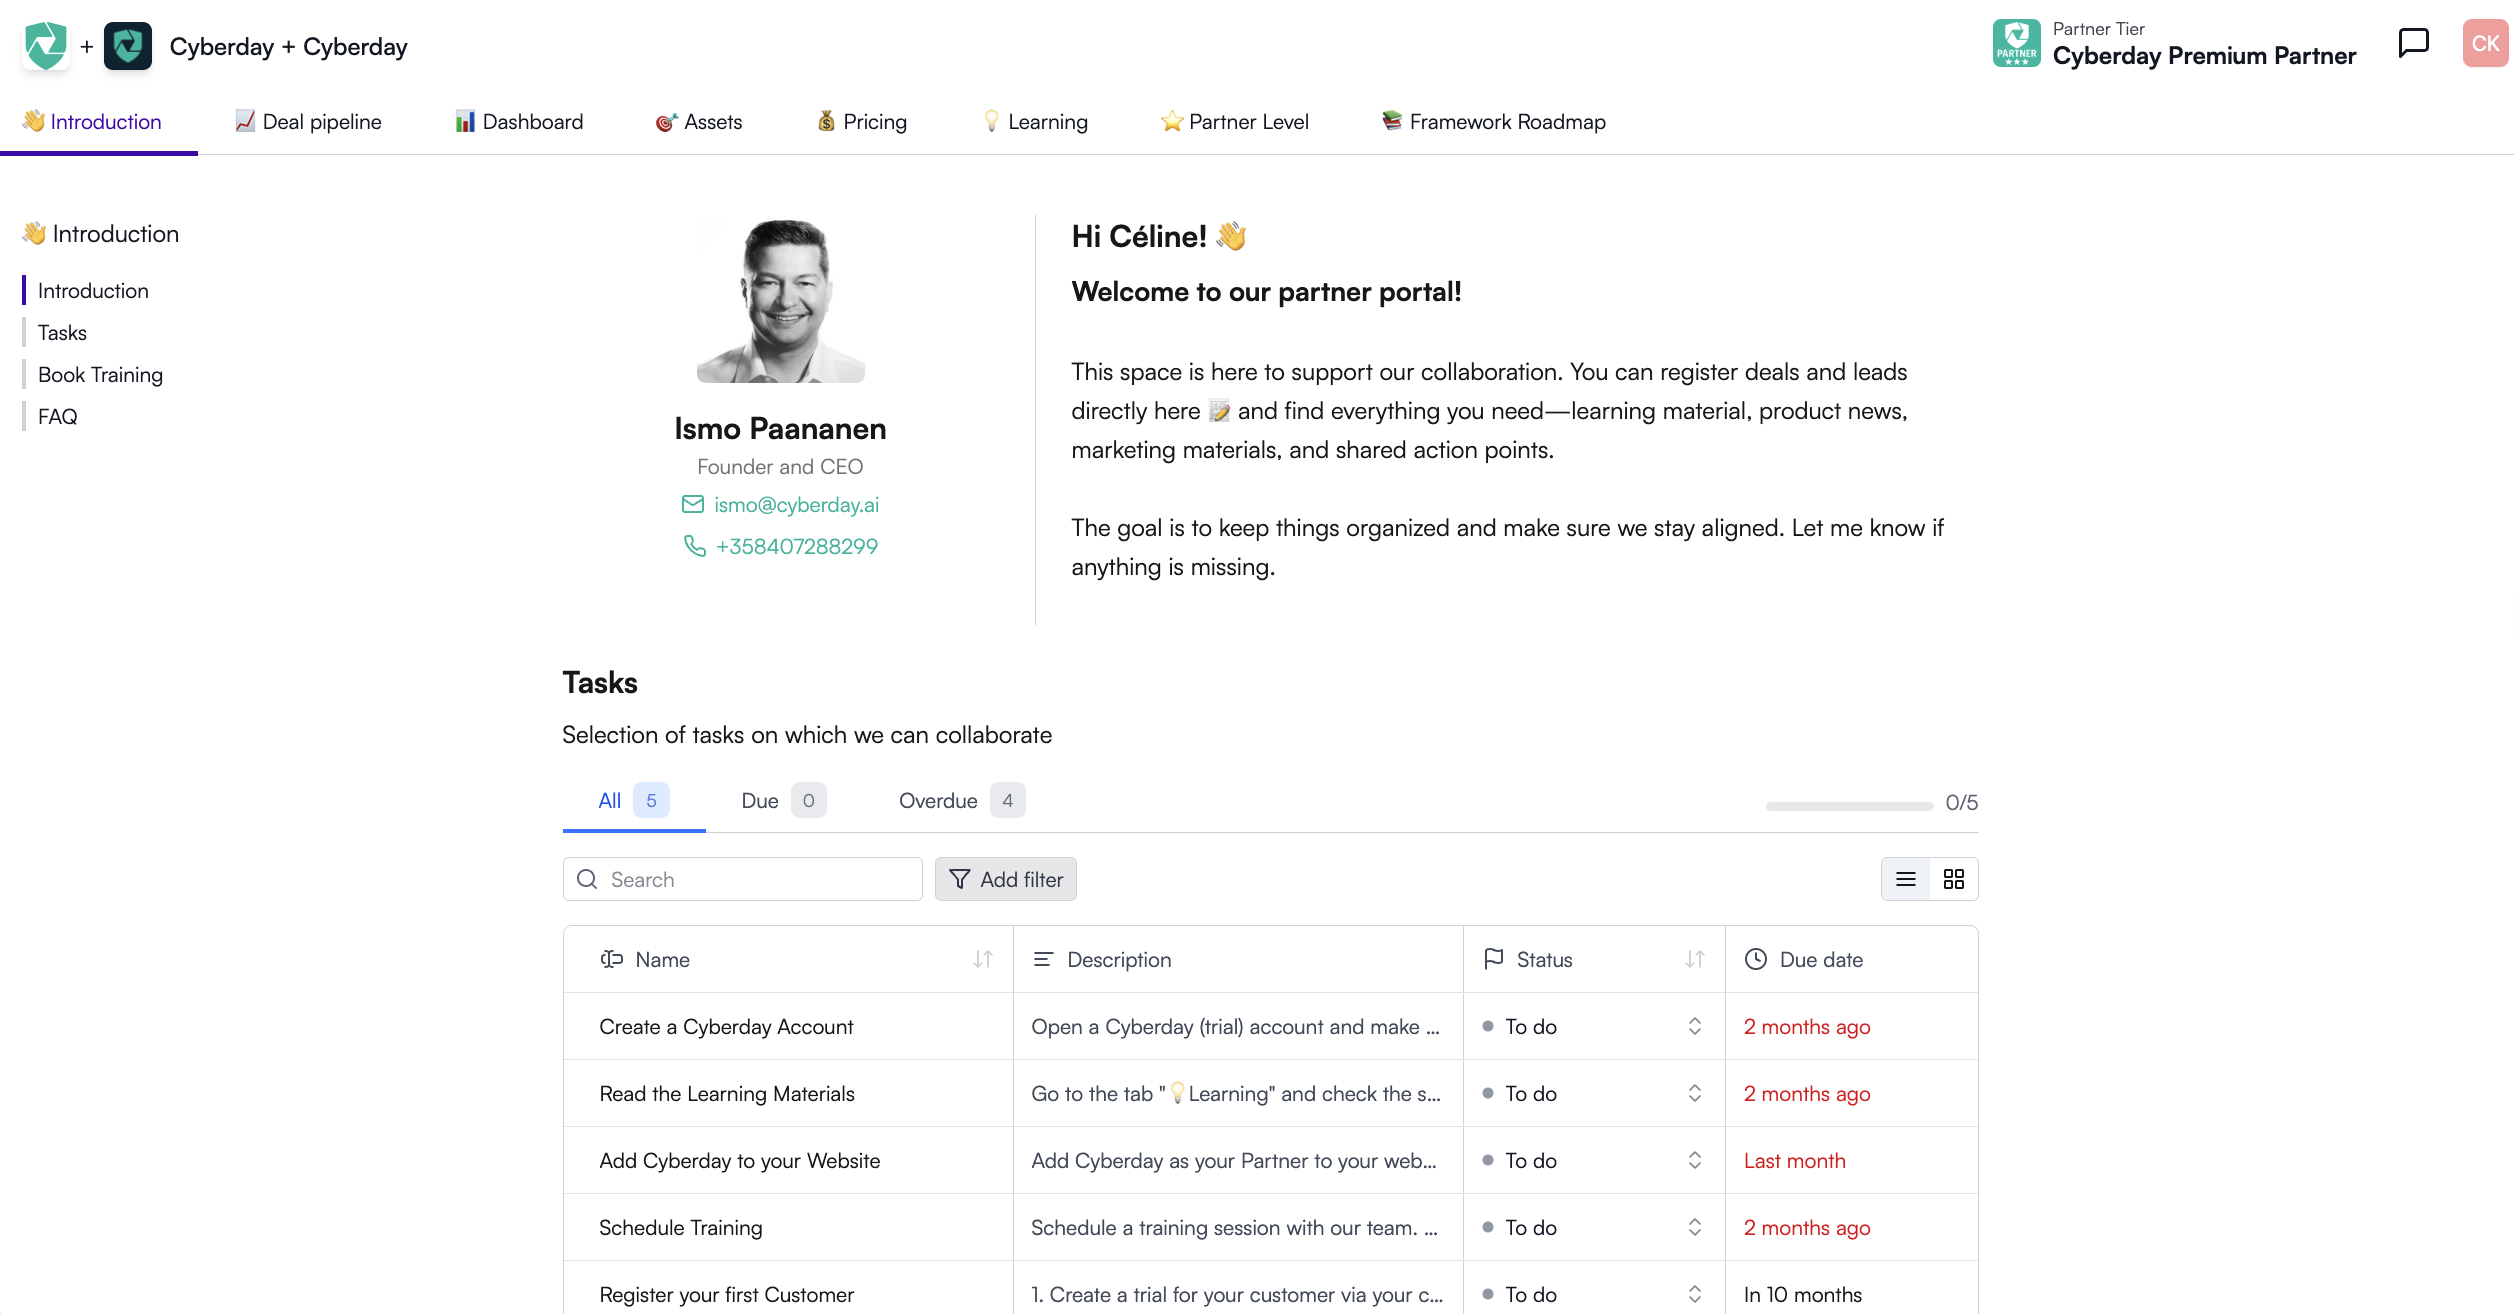The height and width of the screenshot is (1314, 2514).
Task: Click the Cyberday logo at top left
Action: (46, 46)
